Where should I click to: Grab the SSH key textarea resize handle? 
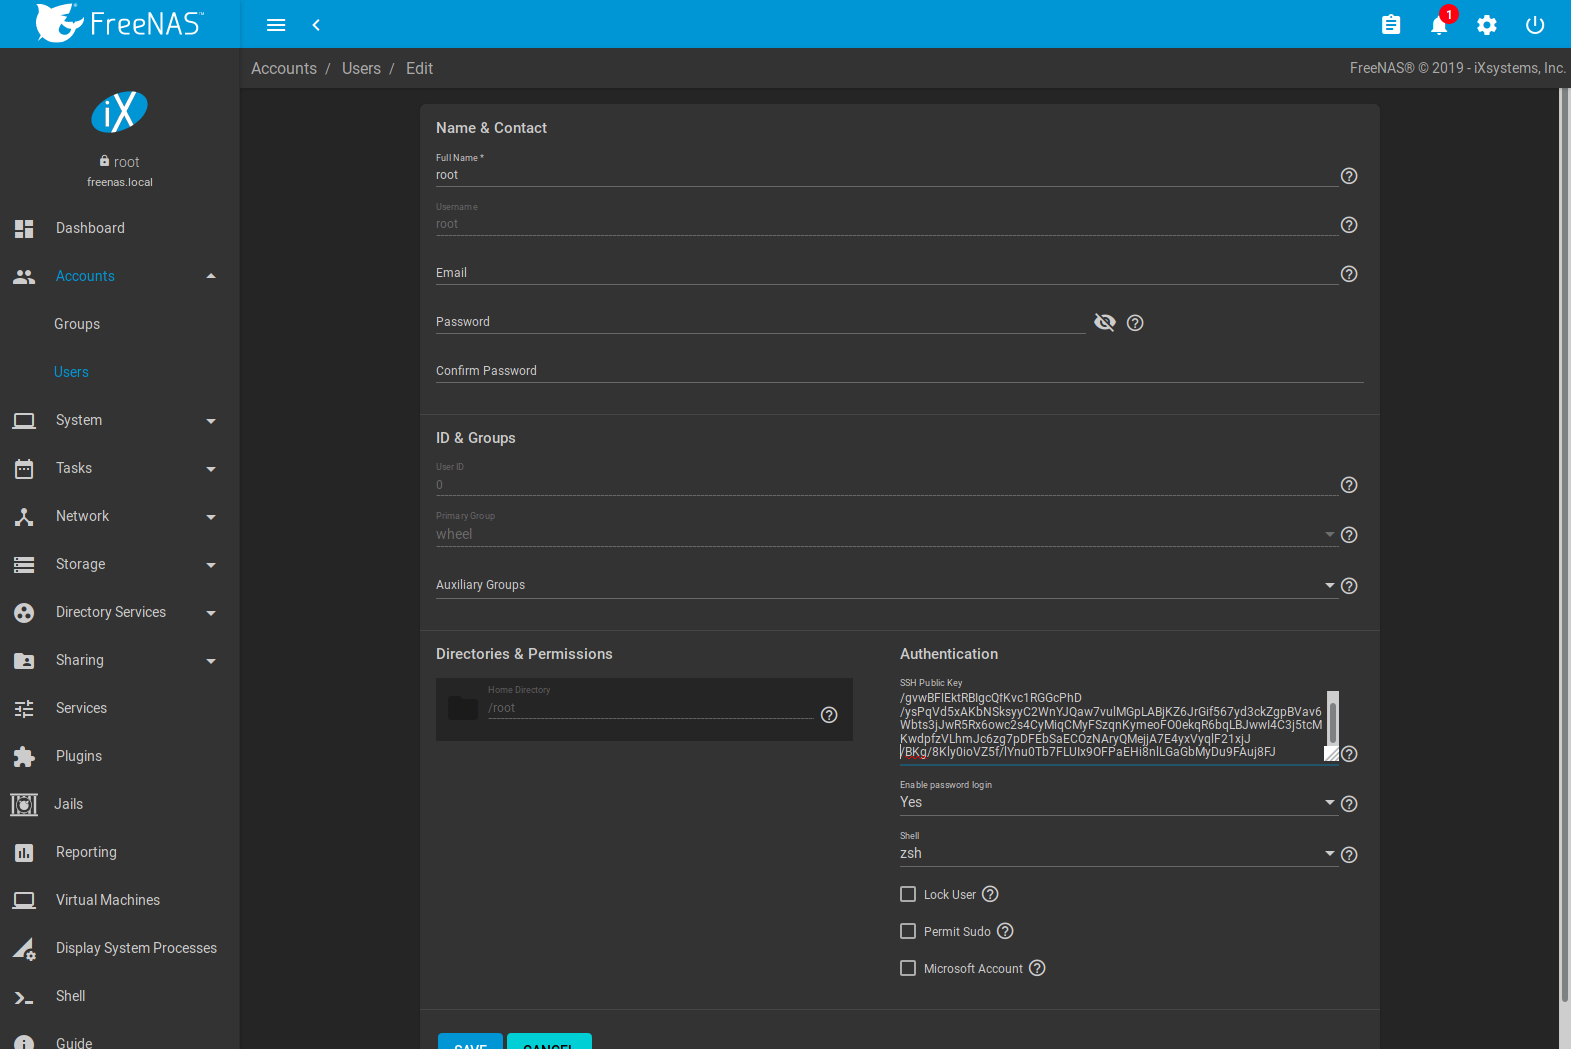point(1331,754)
